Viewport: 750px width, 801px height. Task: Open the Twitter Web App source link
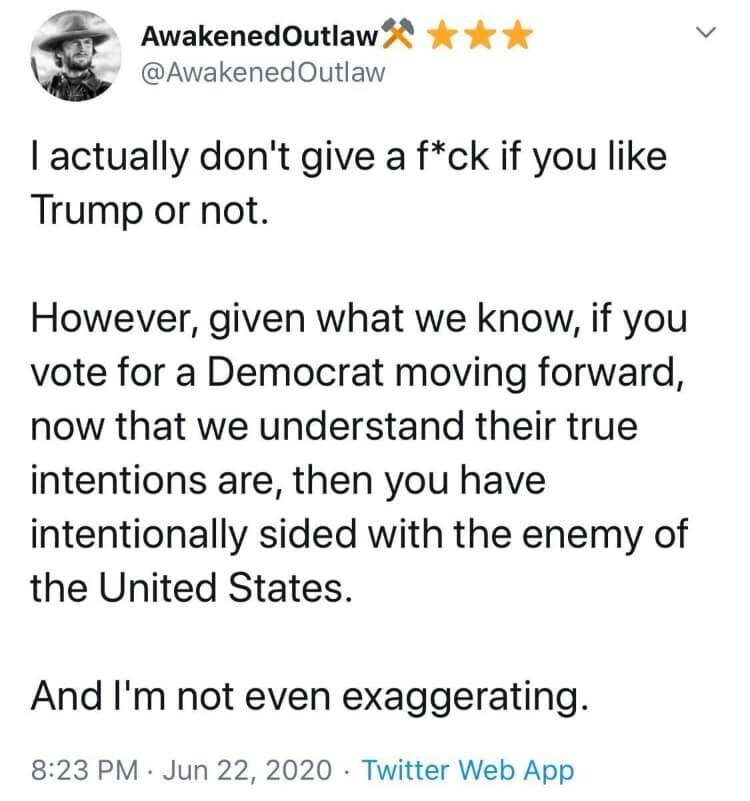pyautogui.click(x=467, y=770)
